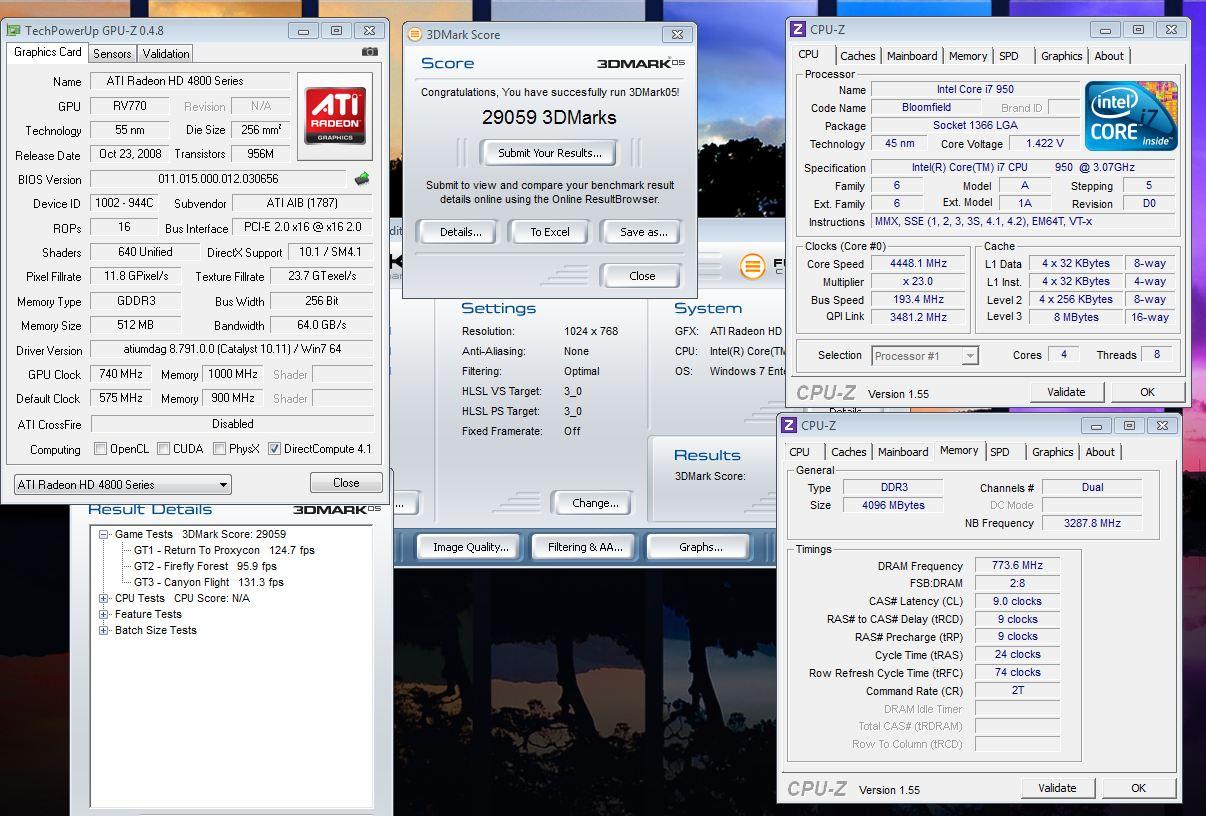Toggle the CUDA checkbox

tap(163, 449)
